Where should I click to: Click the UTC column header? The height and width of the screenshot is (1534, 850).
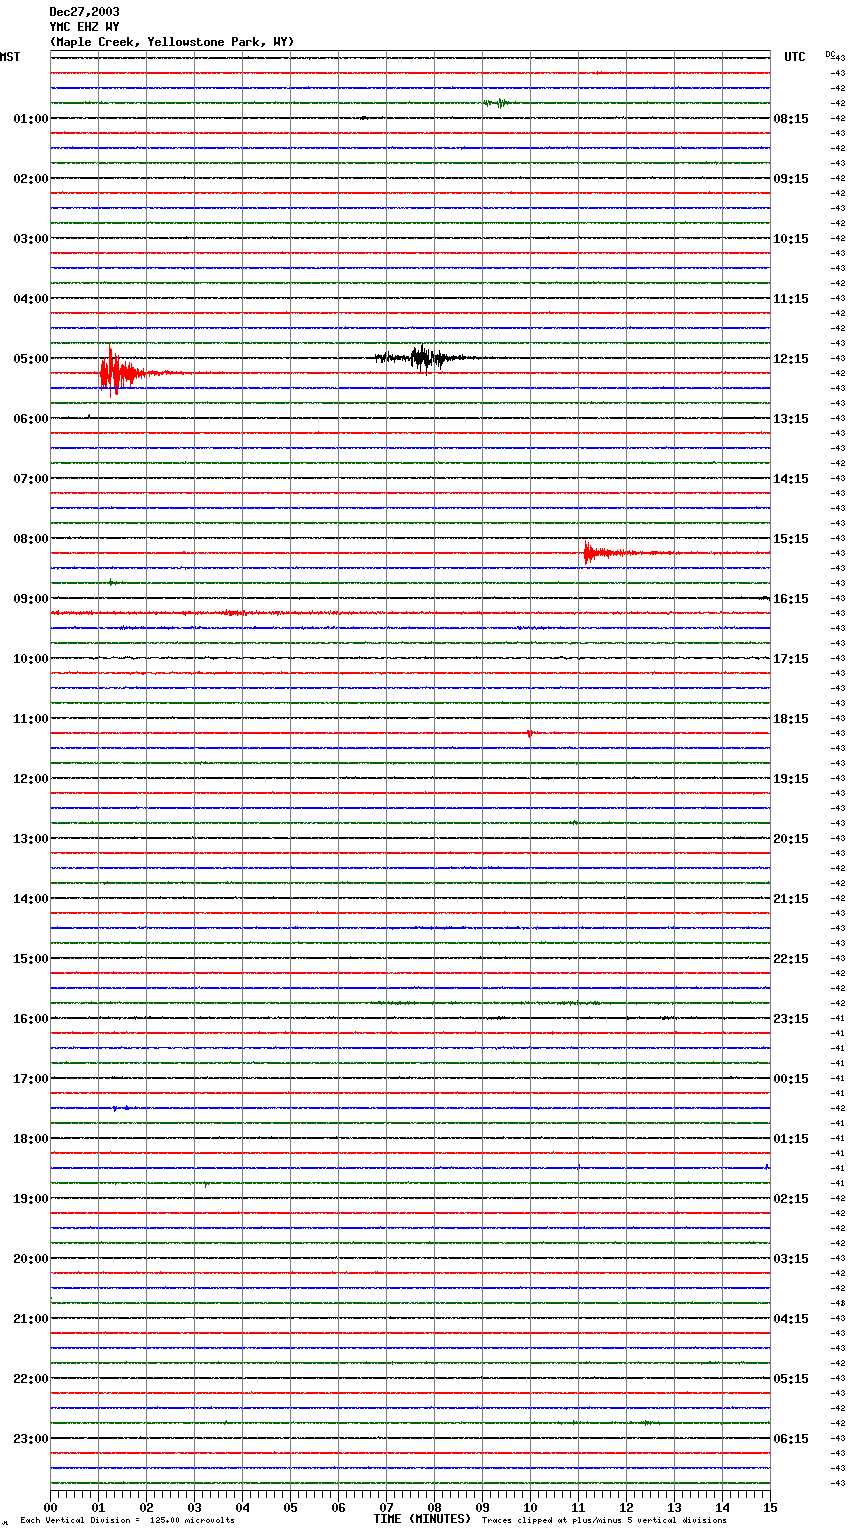[795, 57]
